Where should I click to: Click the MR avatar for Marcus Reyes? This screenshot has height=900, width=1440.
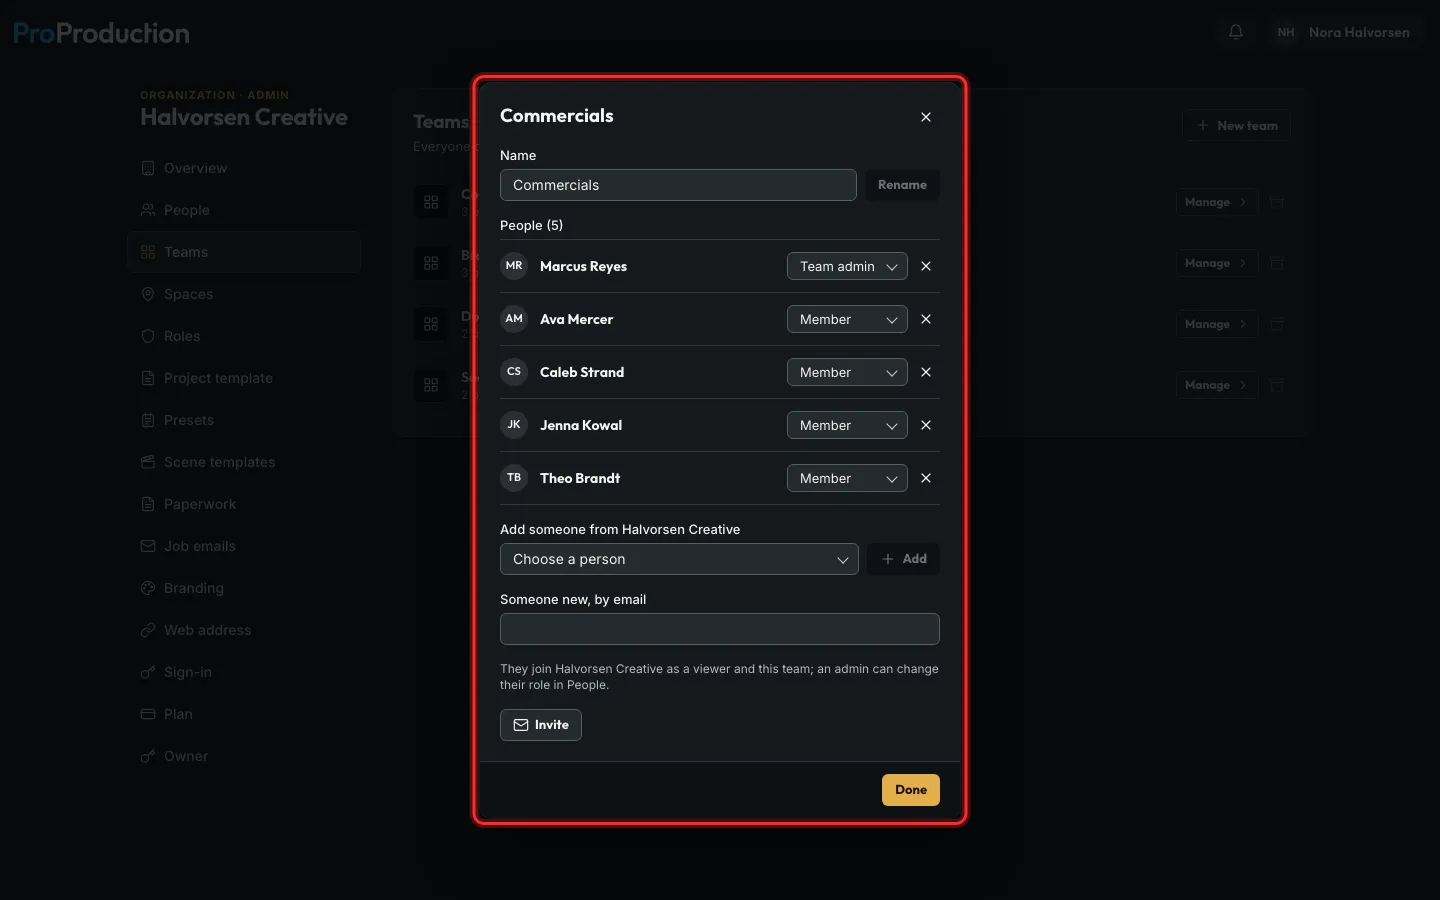click(x=514, y=266)
